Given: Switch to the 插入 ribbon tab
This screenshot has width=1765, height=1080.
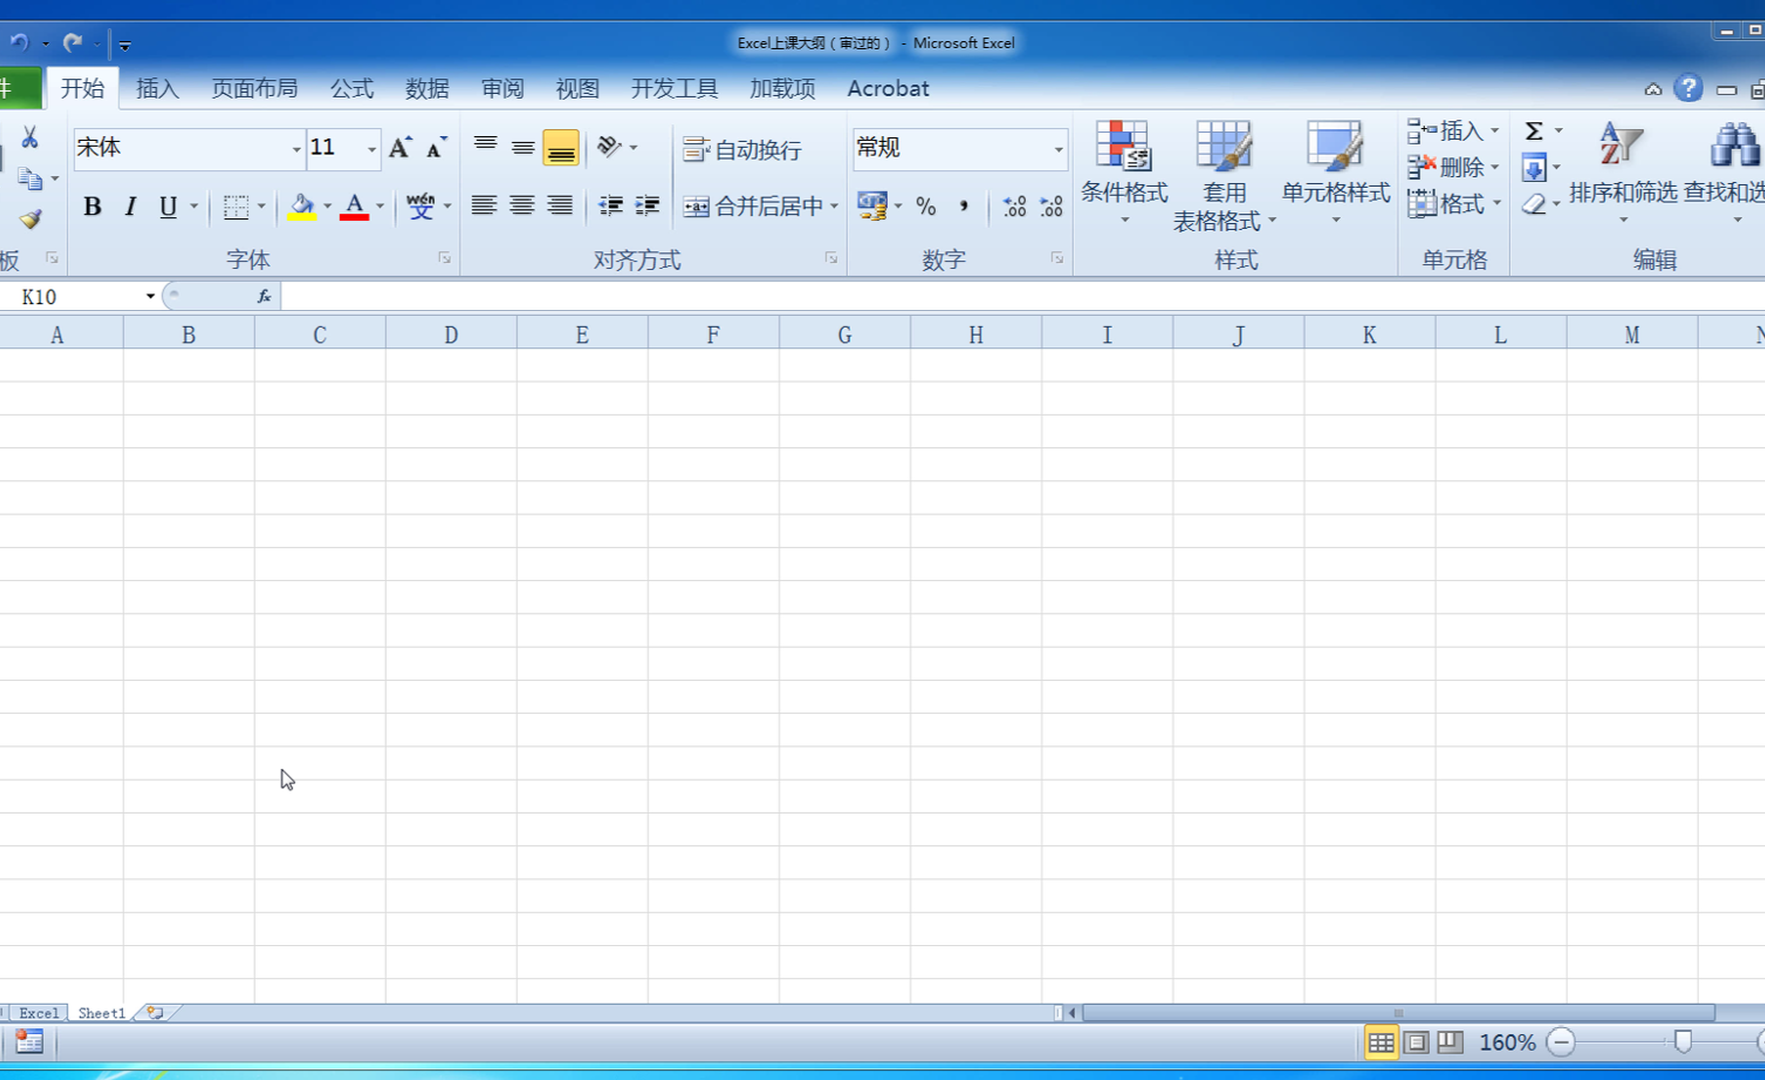Looking at the screenshot, I should tap(157, 88).
